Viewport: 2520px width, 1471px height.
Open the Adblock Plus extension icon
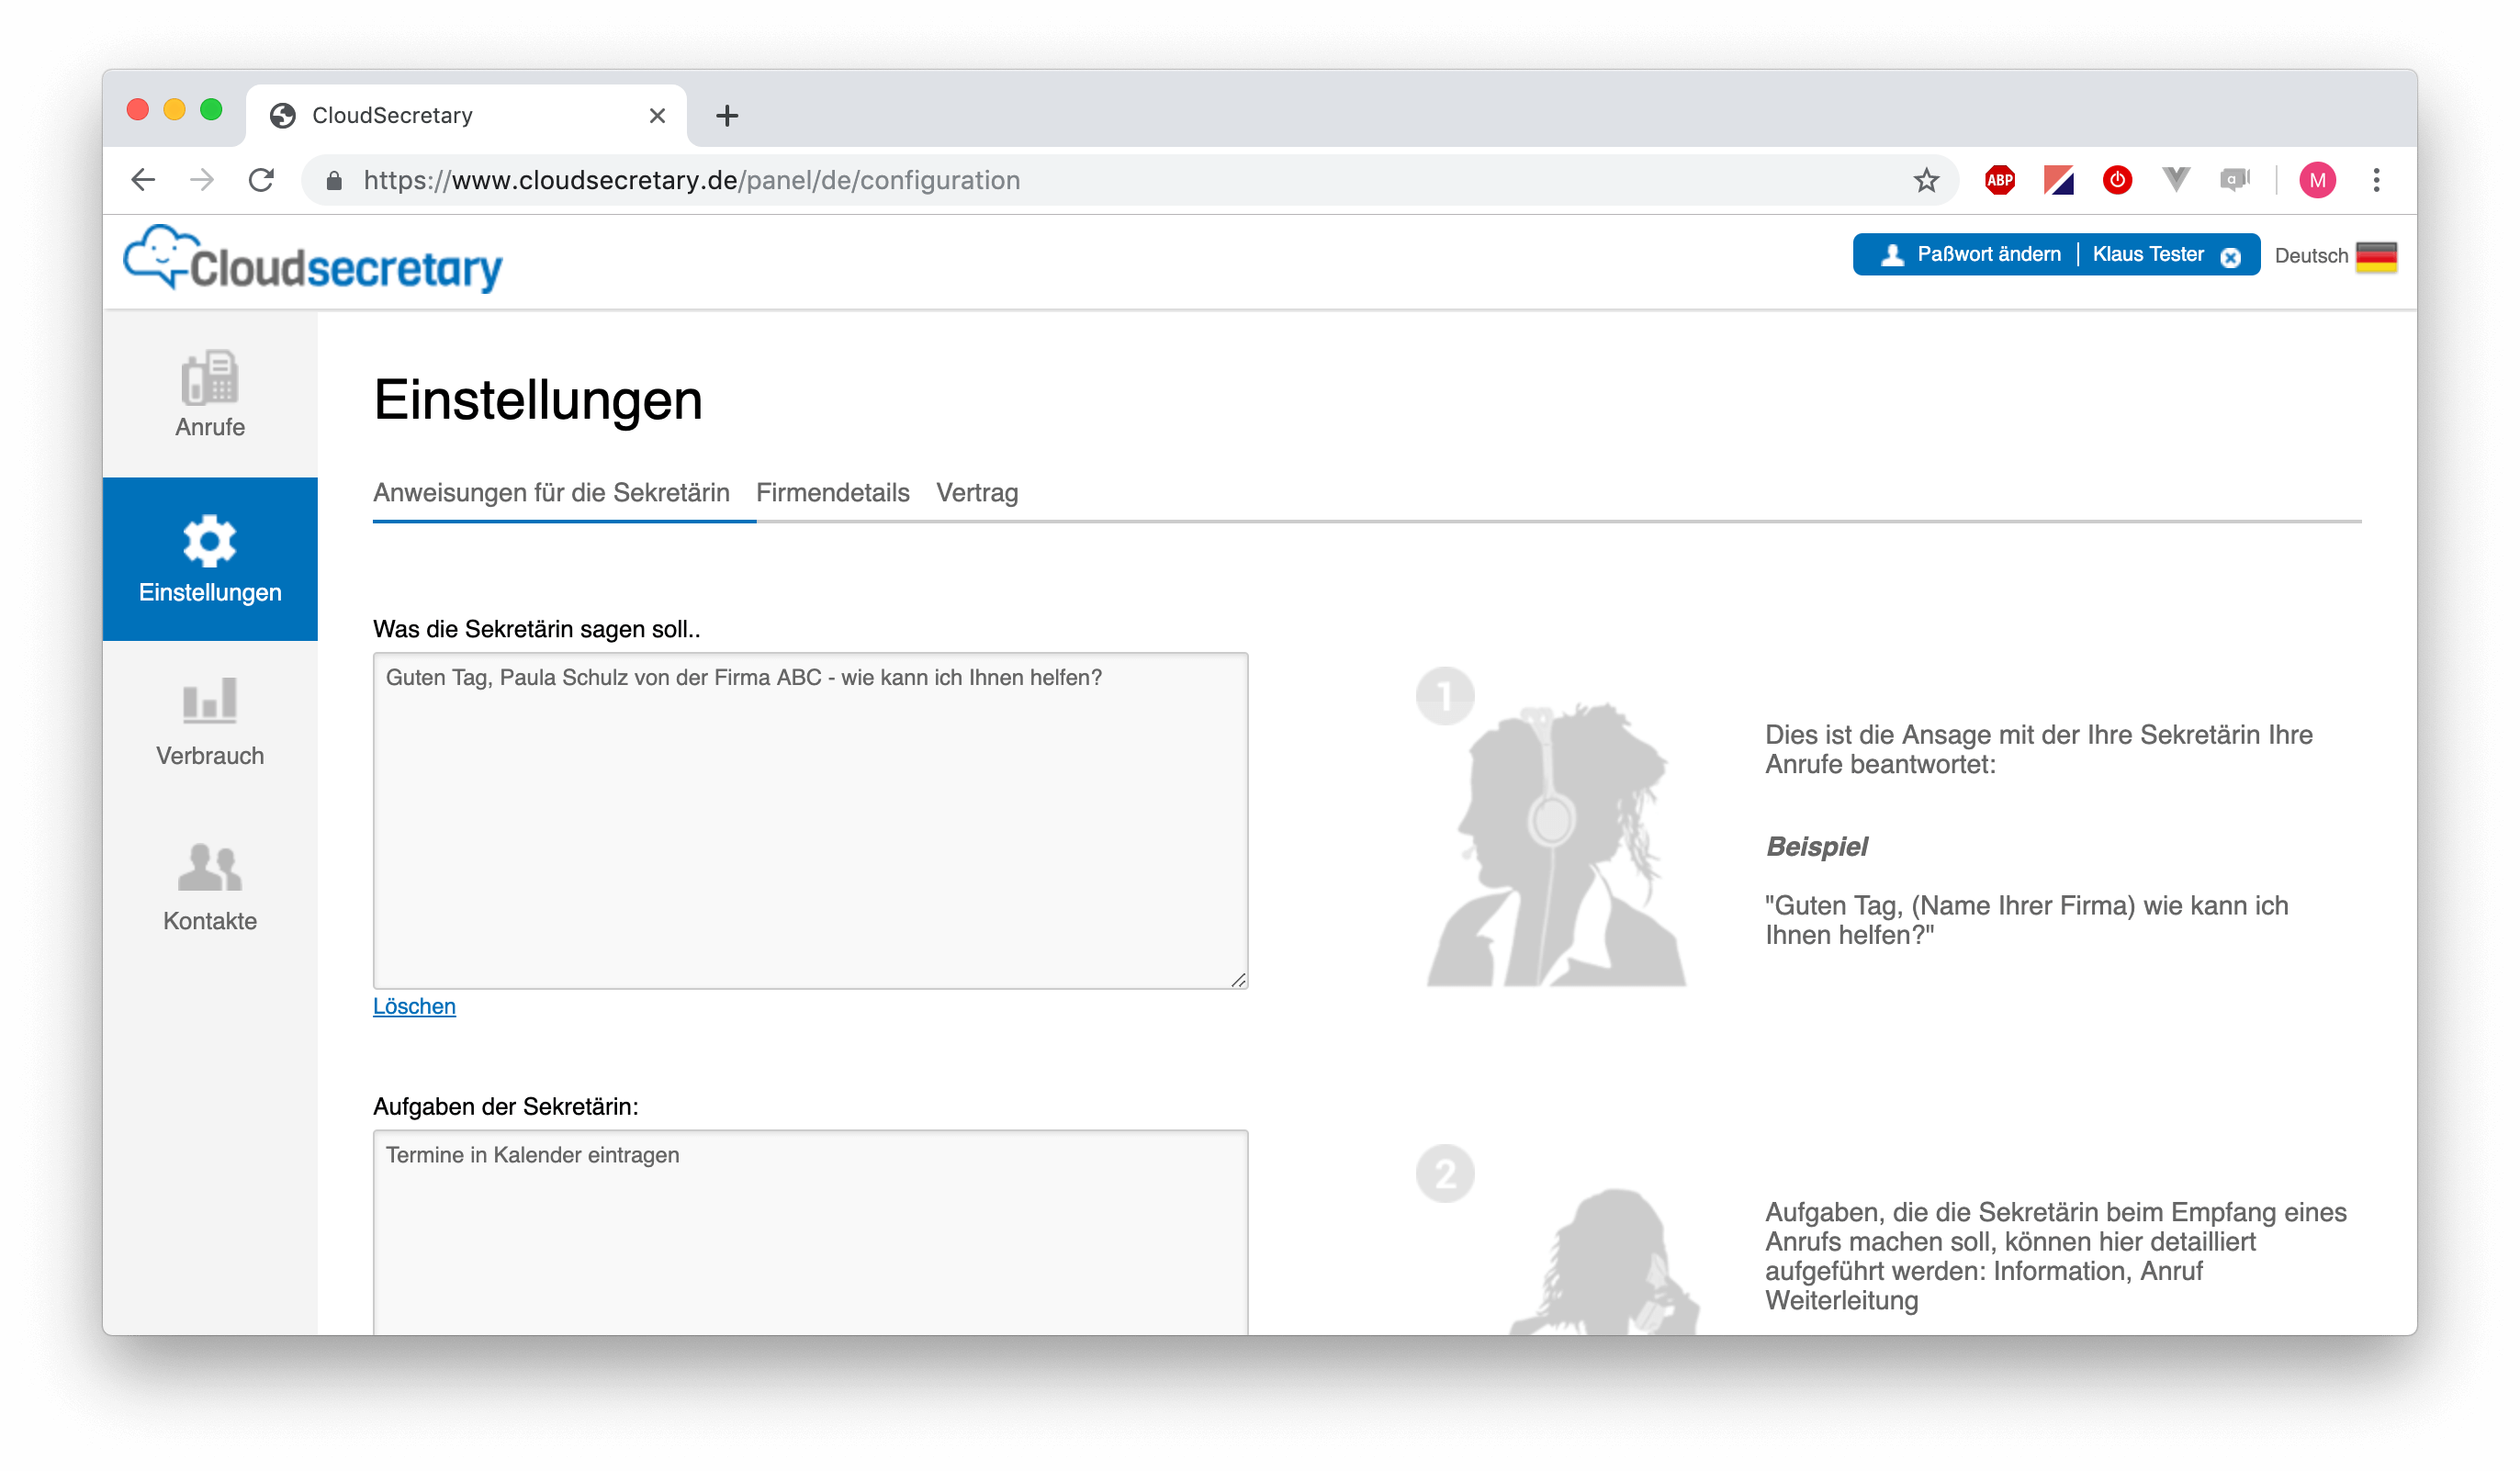click(1998, 180)
